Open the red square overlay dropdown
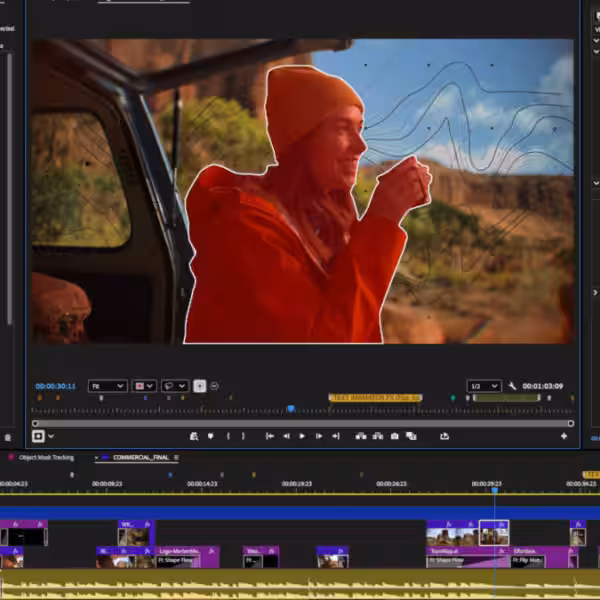This screenshot has height=600, width=600. (x=144, y=386)
